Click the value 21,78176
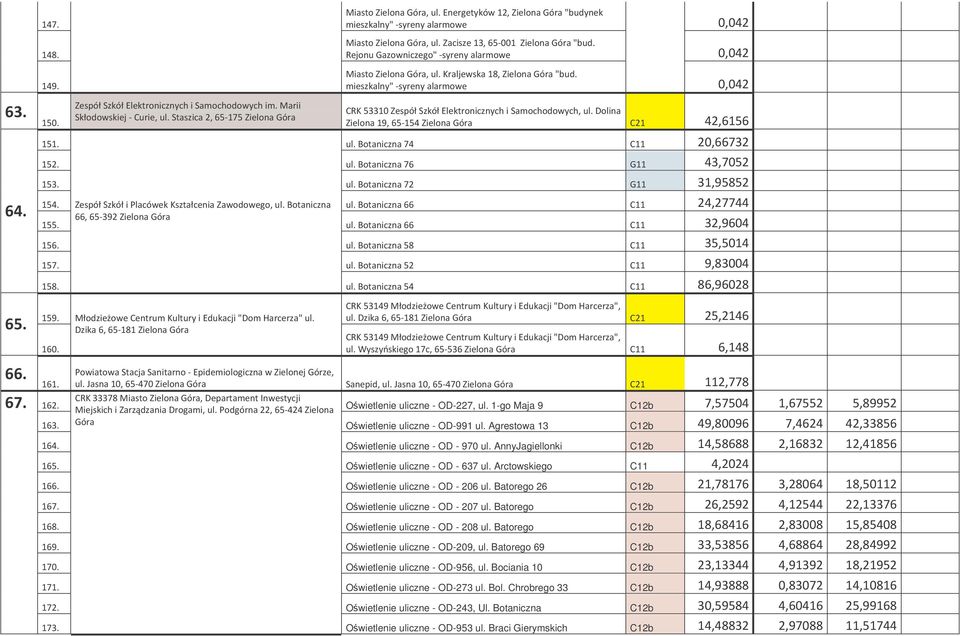The image size is (960, 636). [723, 484]
